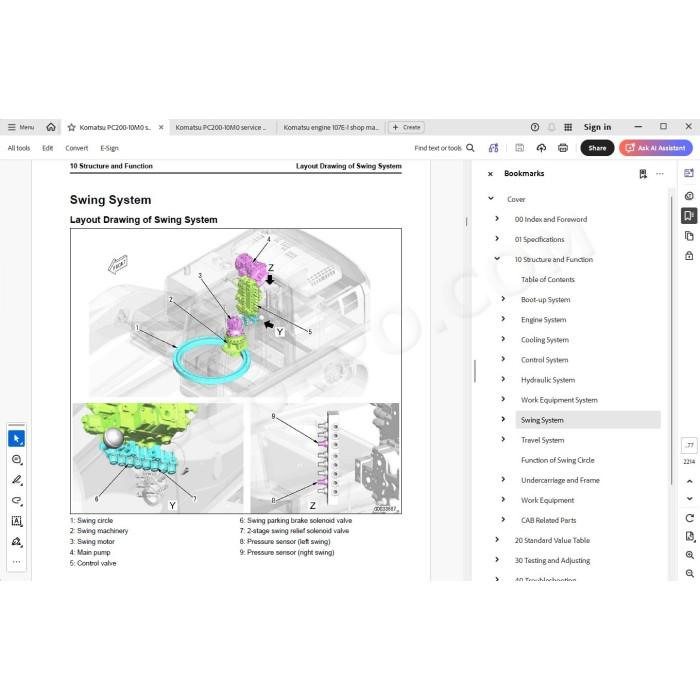This screenshot has width=700, height=700.
Task: Open the Edit menu
Action: (47, 148)
